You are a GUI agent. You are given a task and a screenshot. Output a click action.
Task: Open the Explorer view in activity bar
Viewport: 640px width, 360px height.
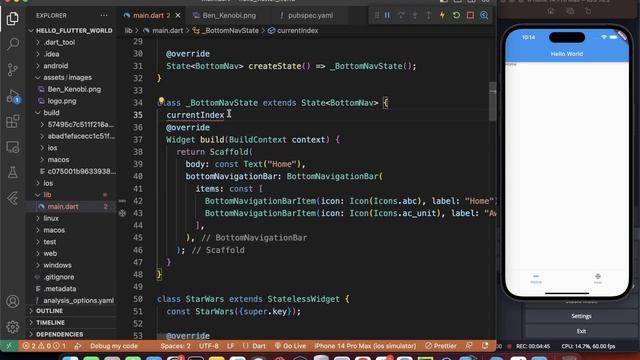pyautogui.click(x=12, y=18)
